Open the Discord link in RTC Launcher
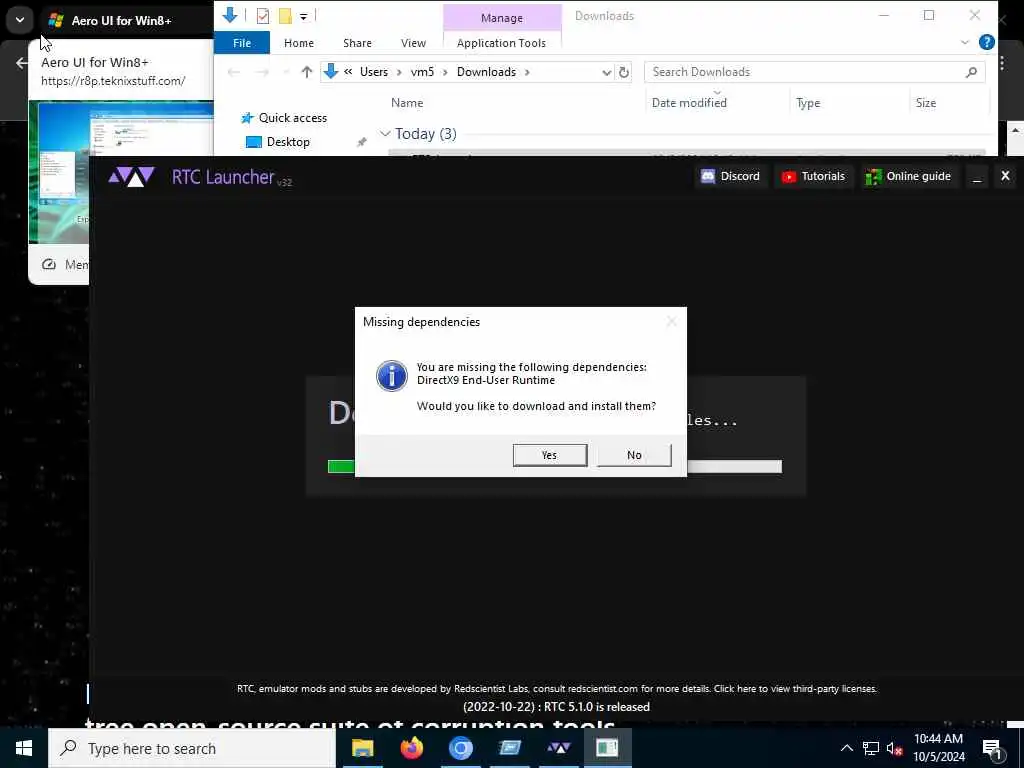This screenshot has height=768, width=1024. coord(730,176)
